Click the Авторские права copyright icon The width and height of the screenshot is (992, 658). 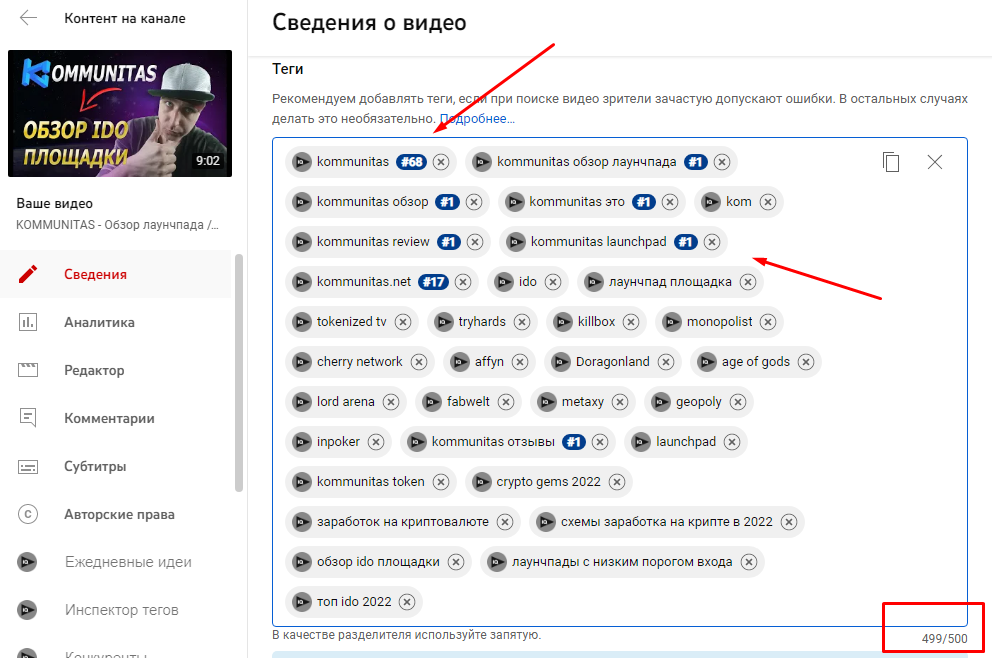28,514
